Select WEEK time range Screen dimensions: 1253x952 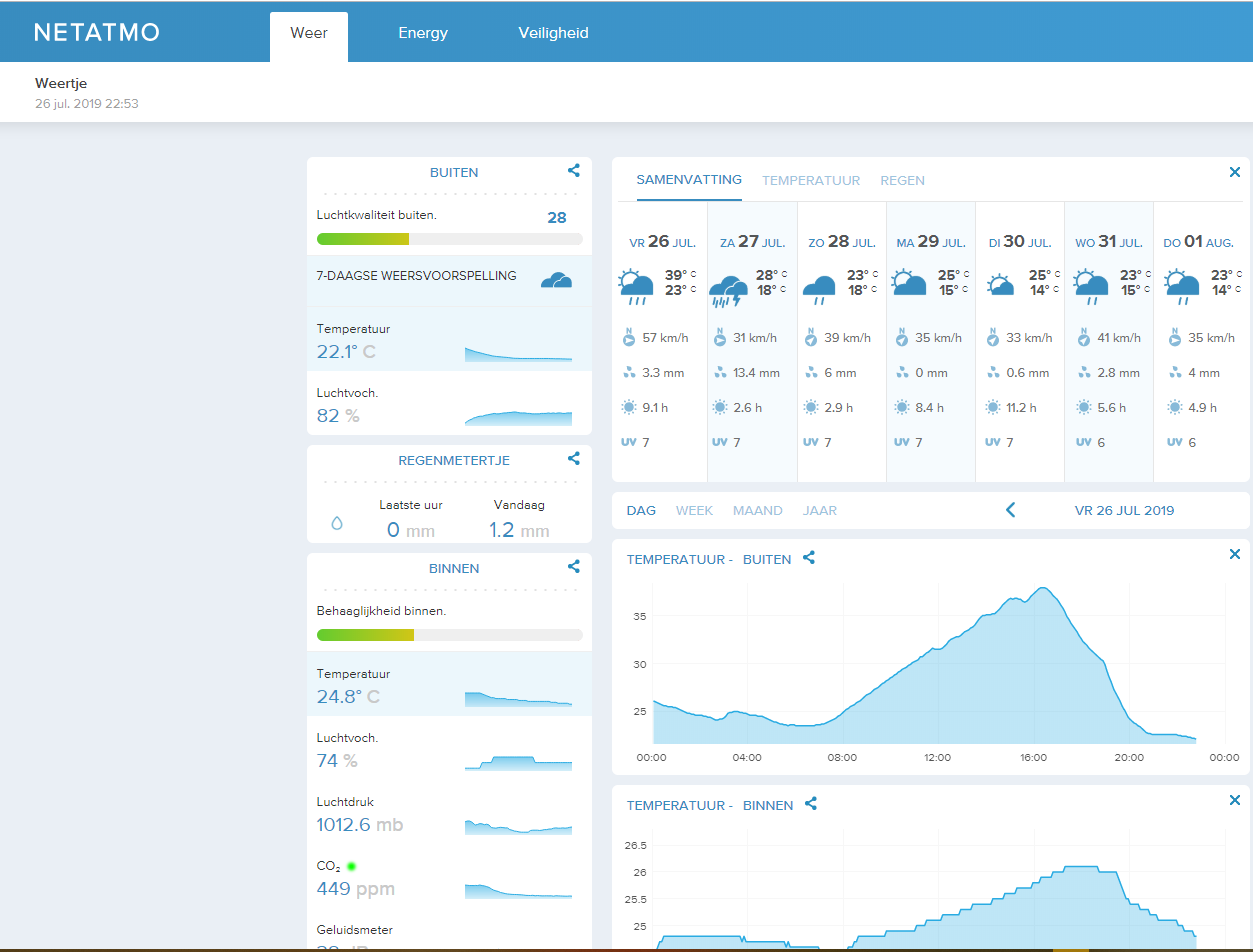coord(694,510)
